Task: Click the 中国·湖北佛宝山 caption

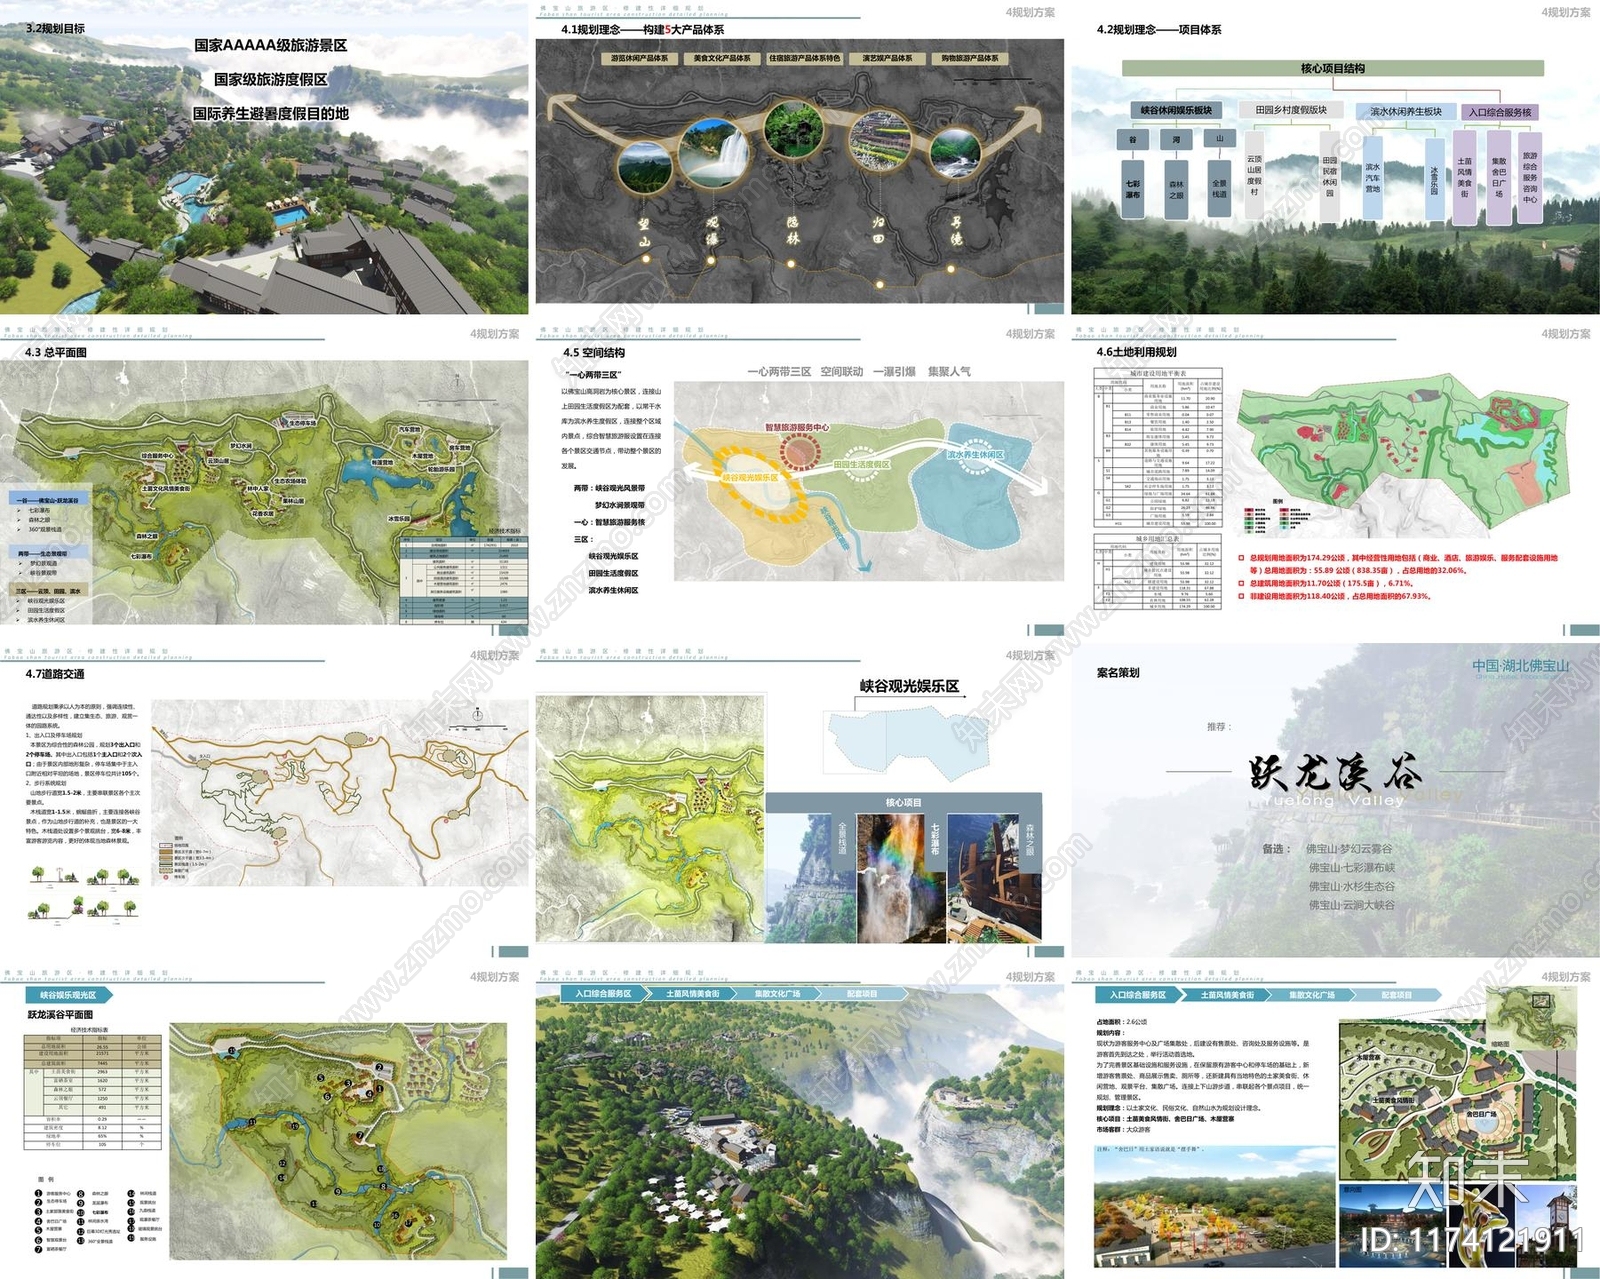Action: tap(1520, 666)
